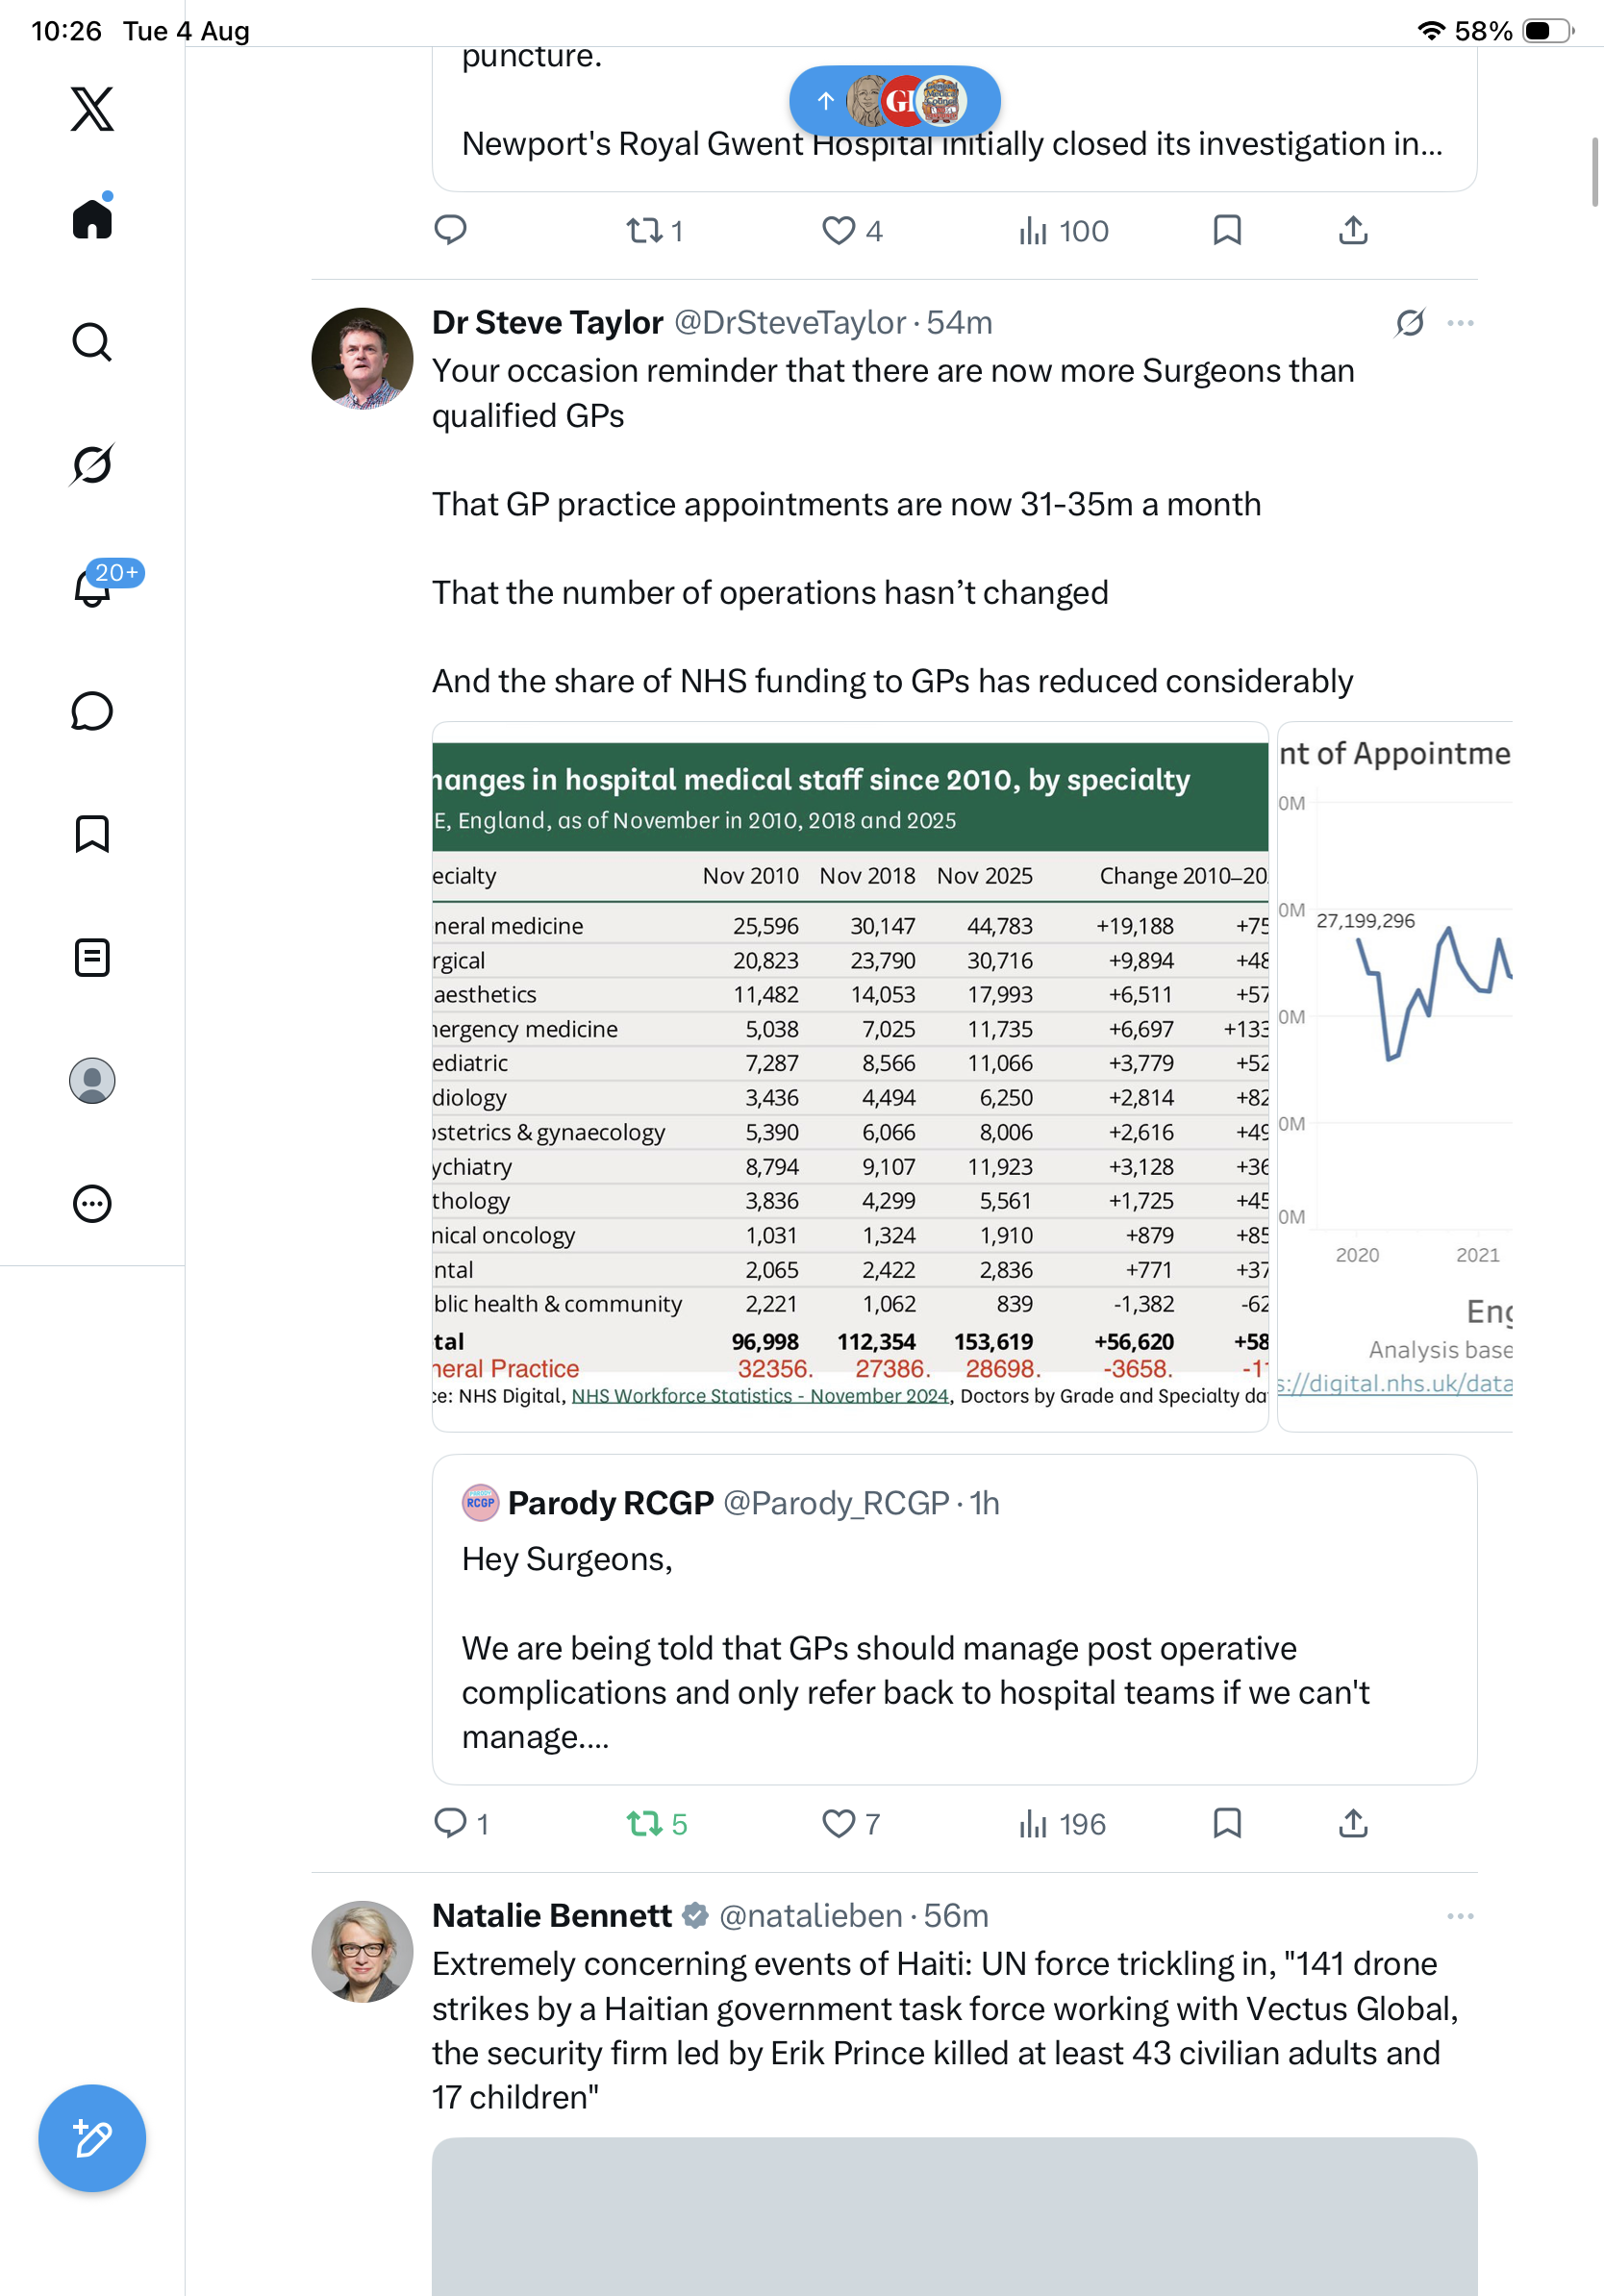Click the timeline scrollbar thumb
Screen dimensions: 1604x2296
1595,172
